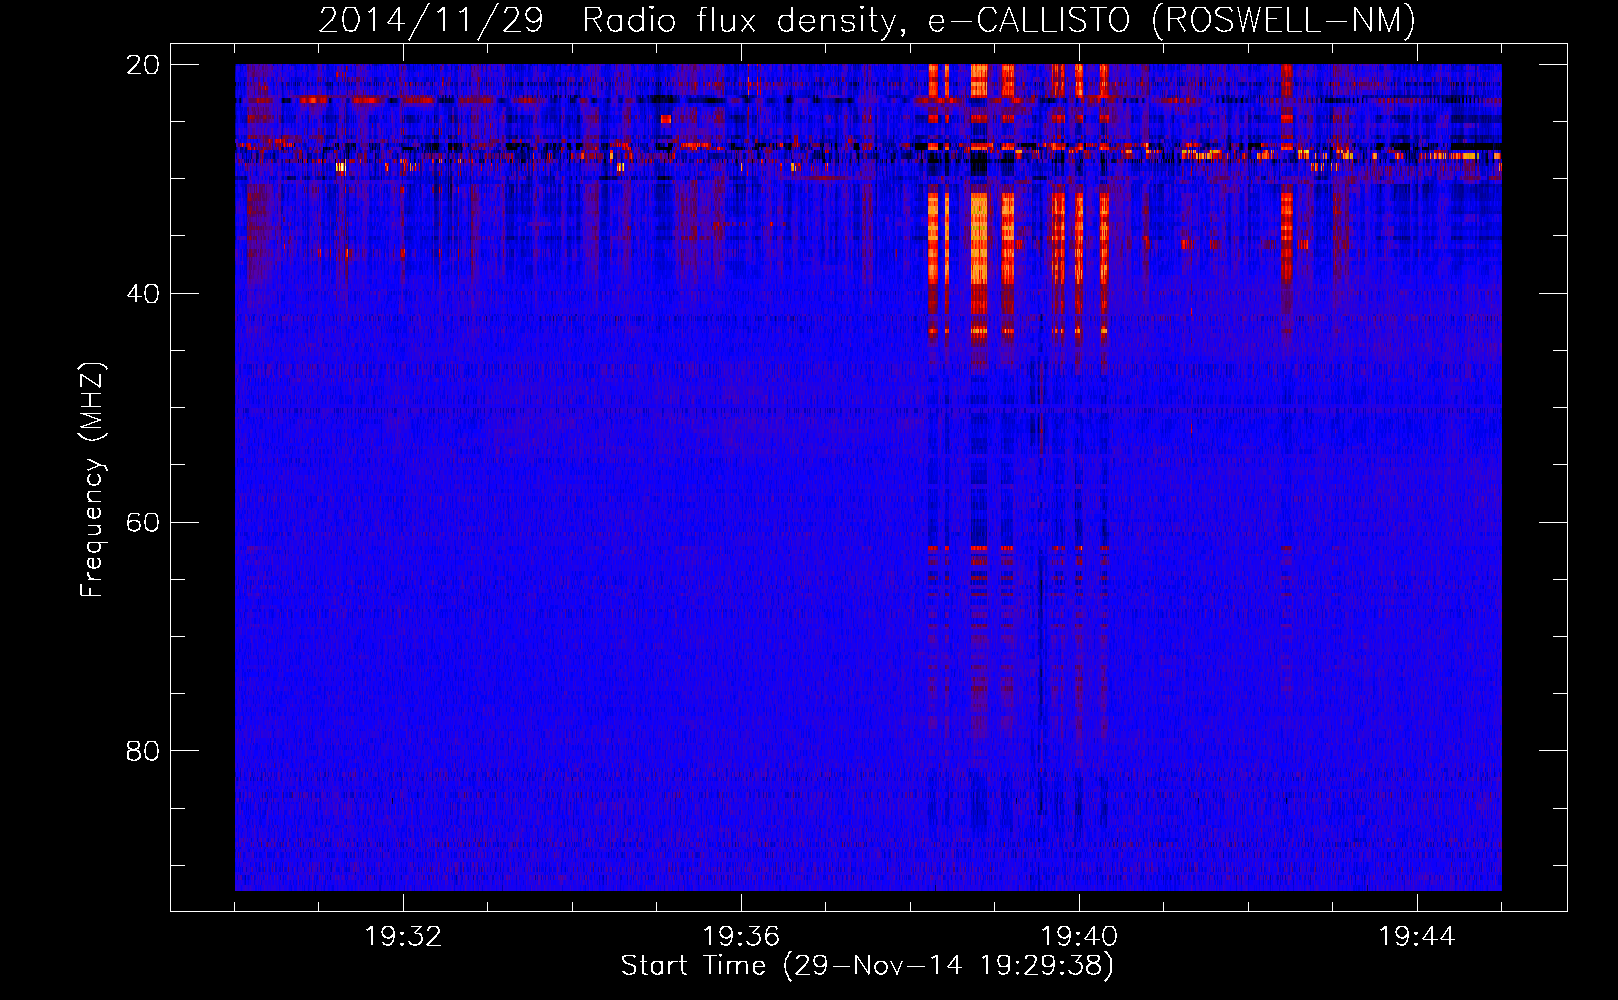Select the 19:44 time tick label

[1417, 937]
